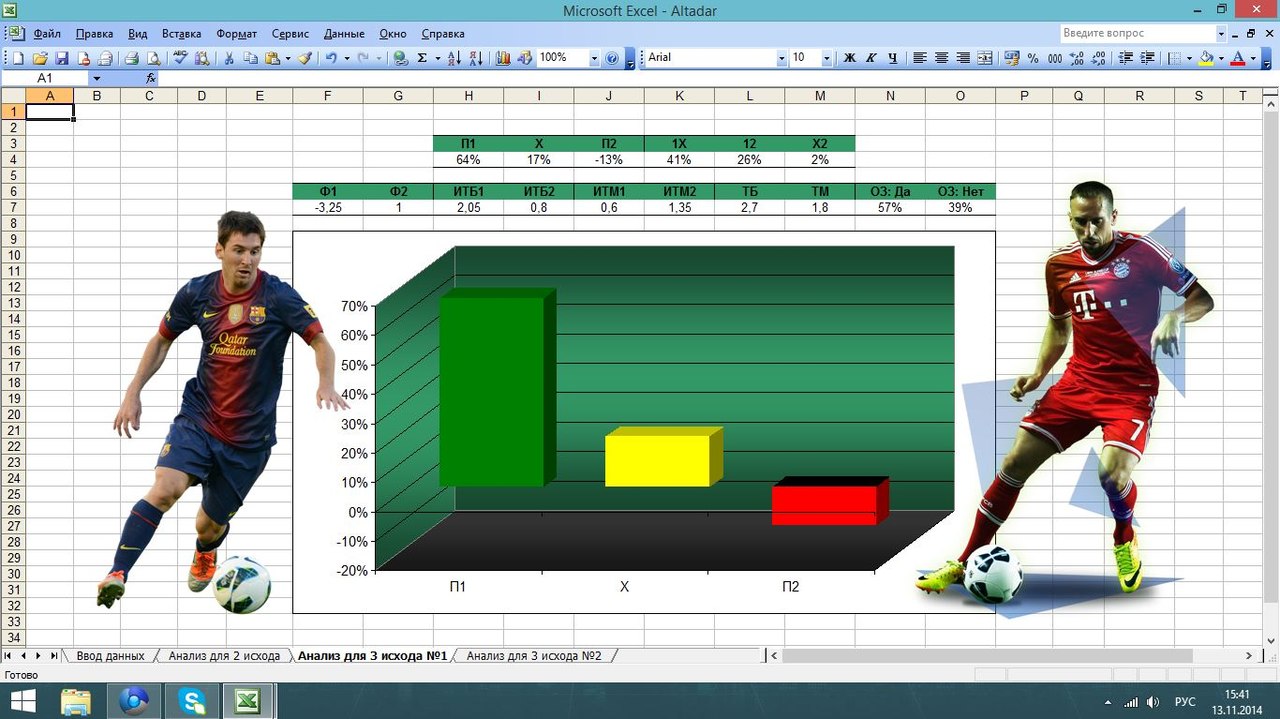Apply percent style format
Image resolution: width=1280 pixels, height=719 pixels.
click(1033, 58)
